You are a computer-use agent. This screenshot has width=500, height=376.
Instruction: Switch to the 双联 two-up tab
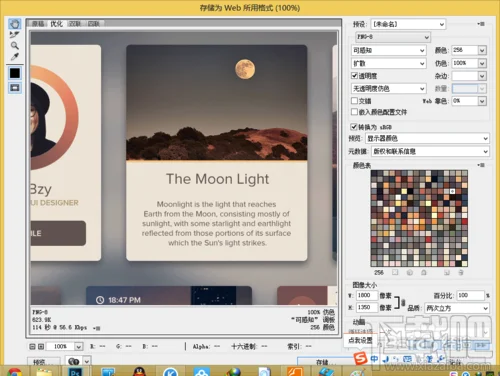point(75,24)
